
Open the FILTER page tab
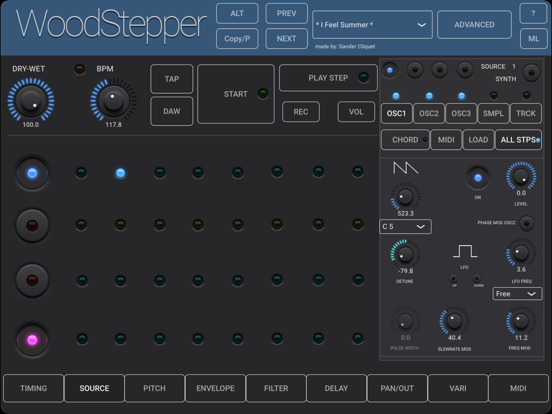pyautogui.click(x=276, y=388)
